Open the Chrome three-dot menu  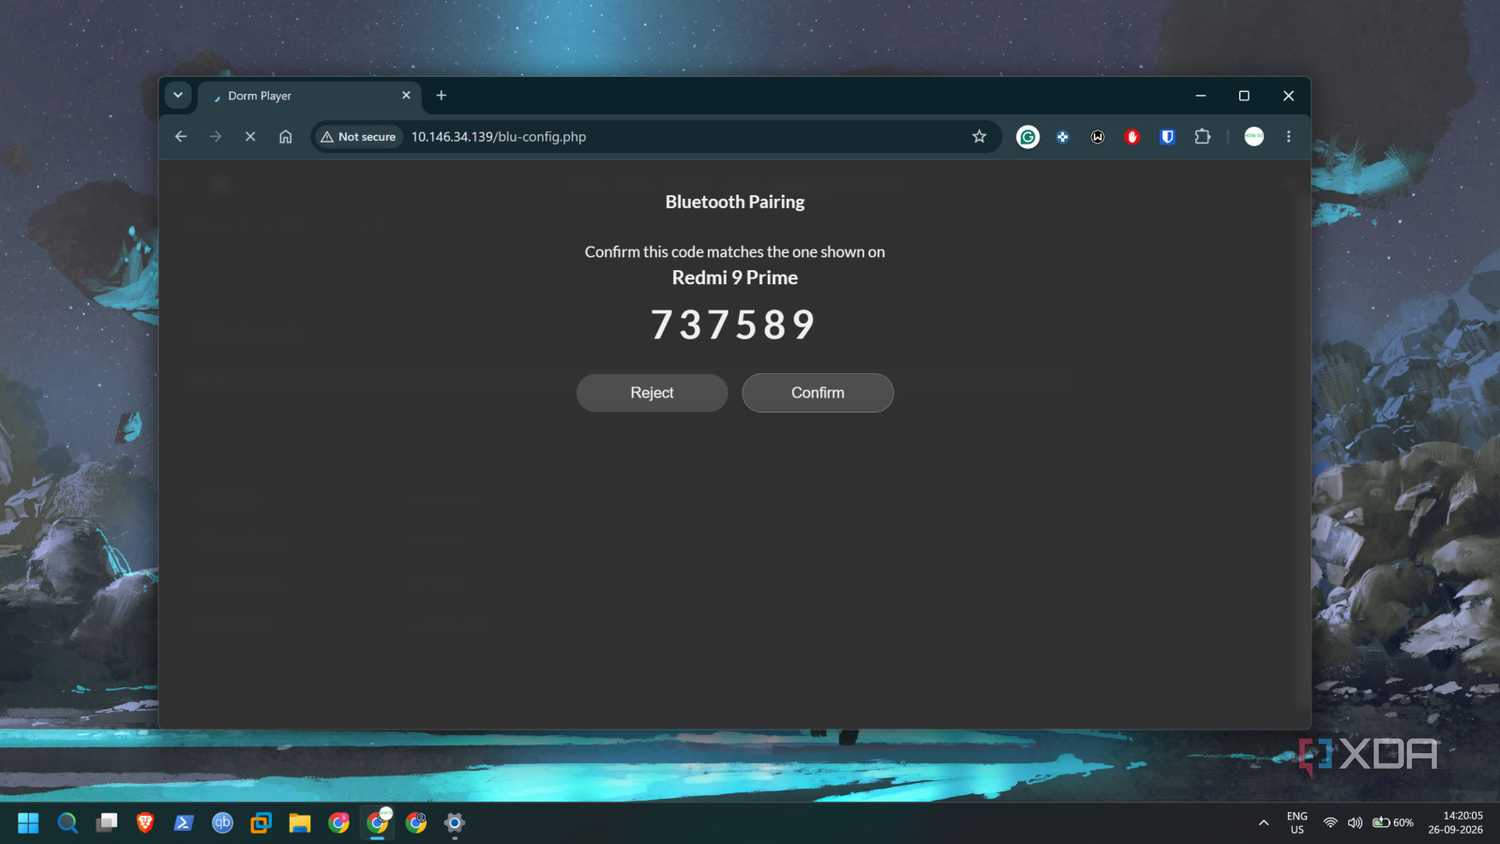pyautogui.click(x=1288, y=137)
